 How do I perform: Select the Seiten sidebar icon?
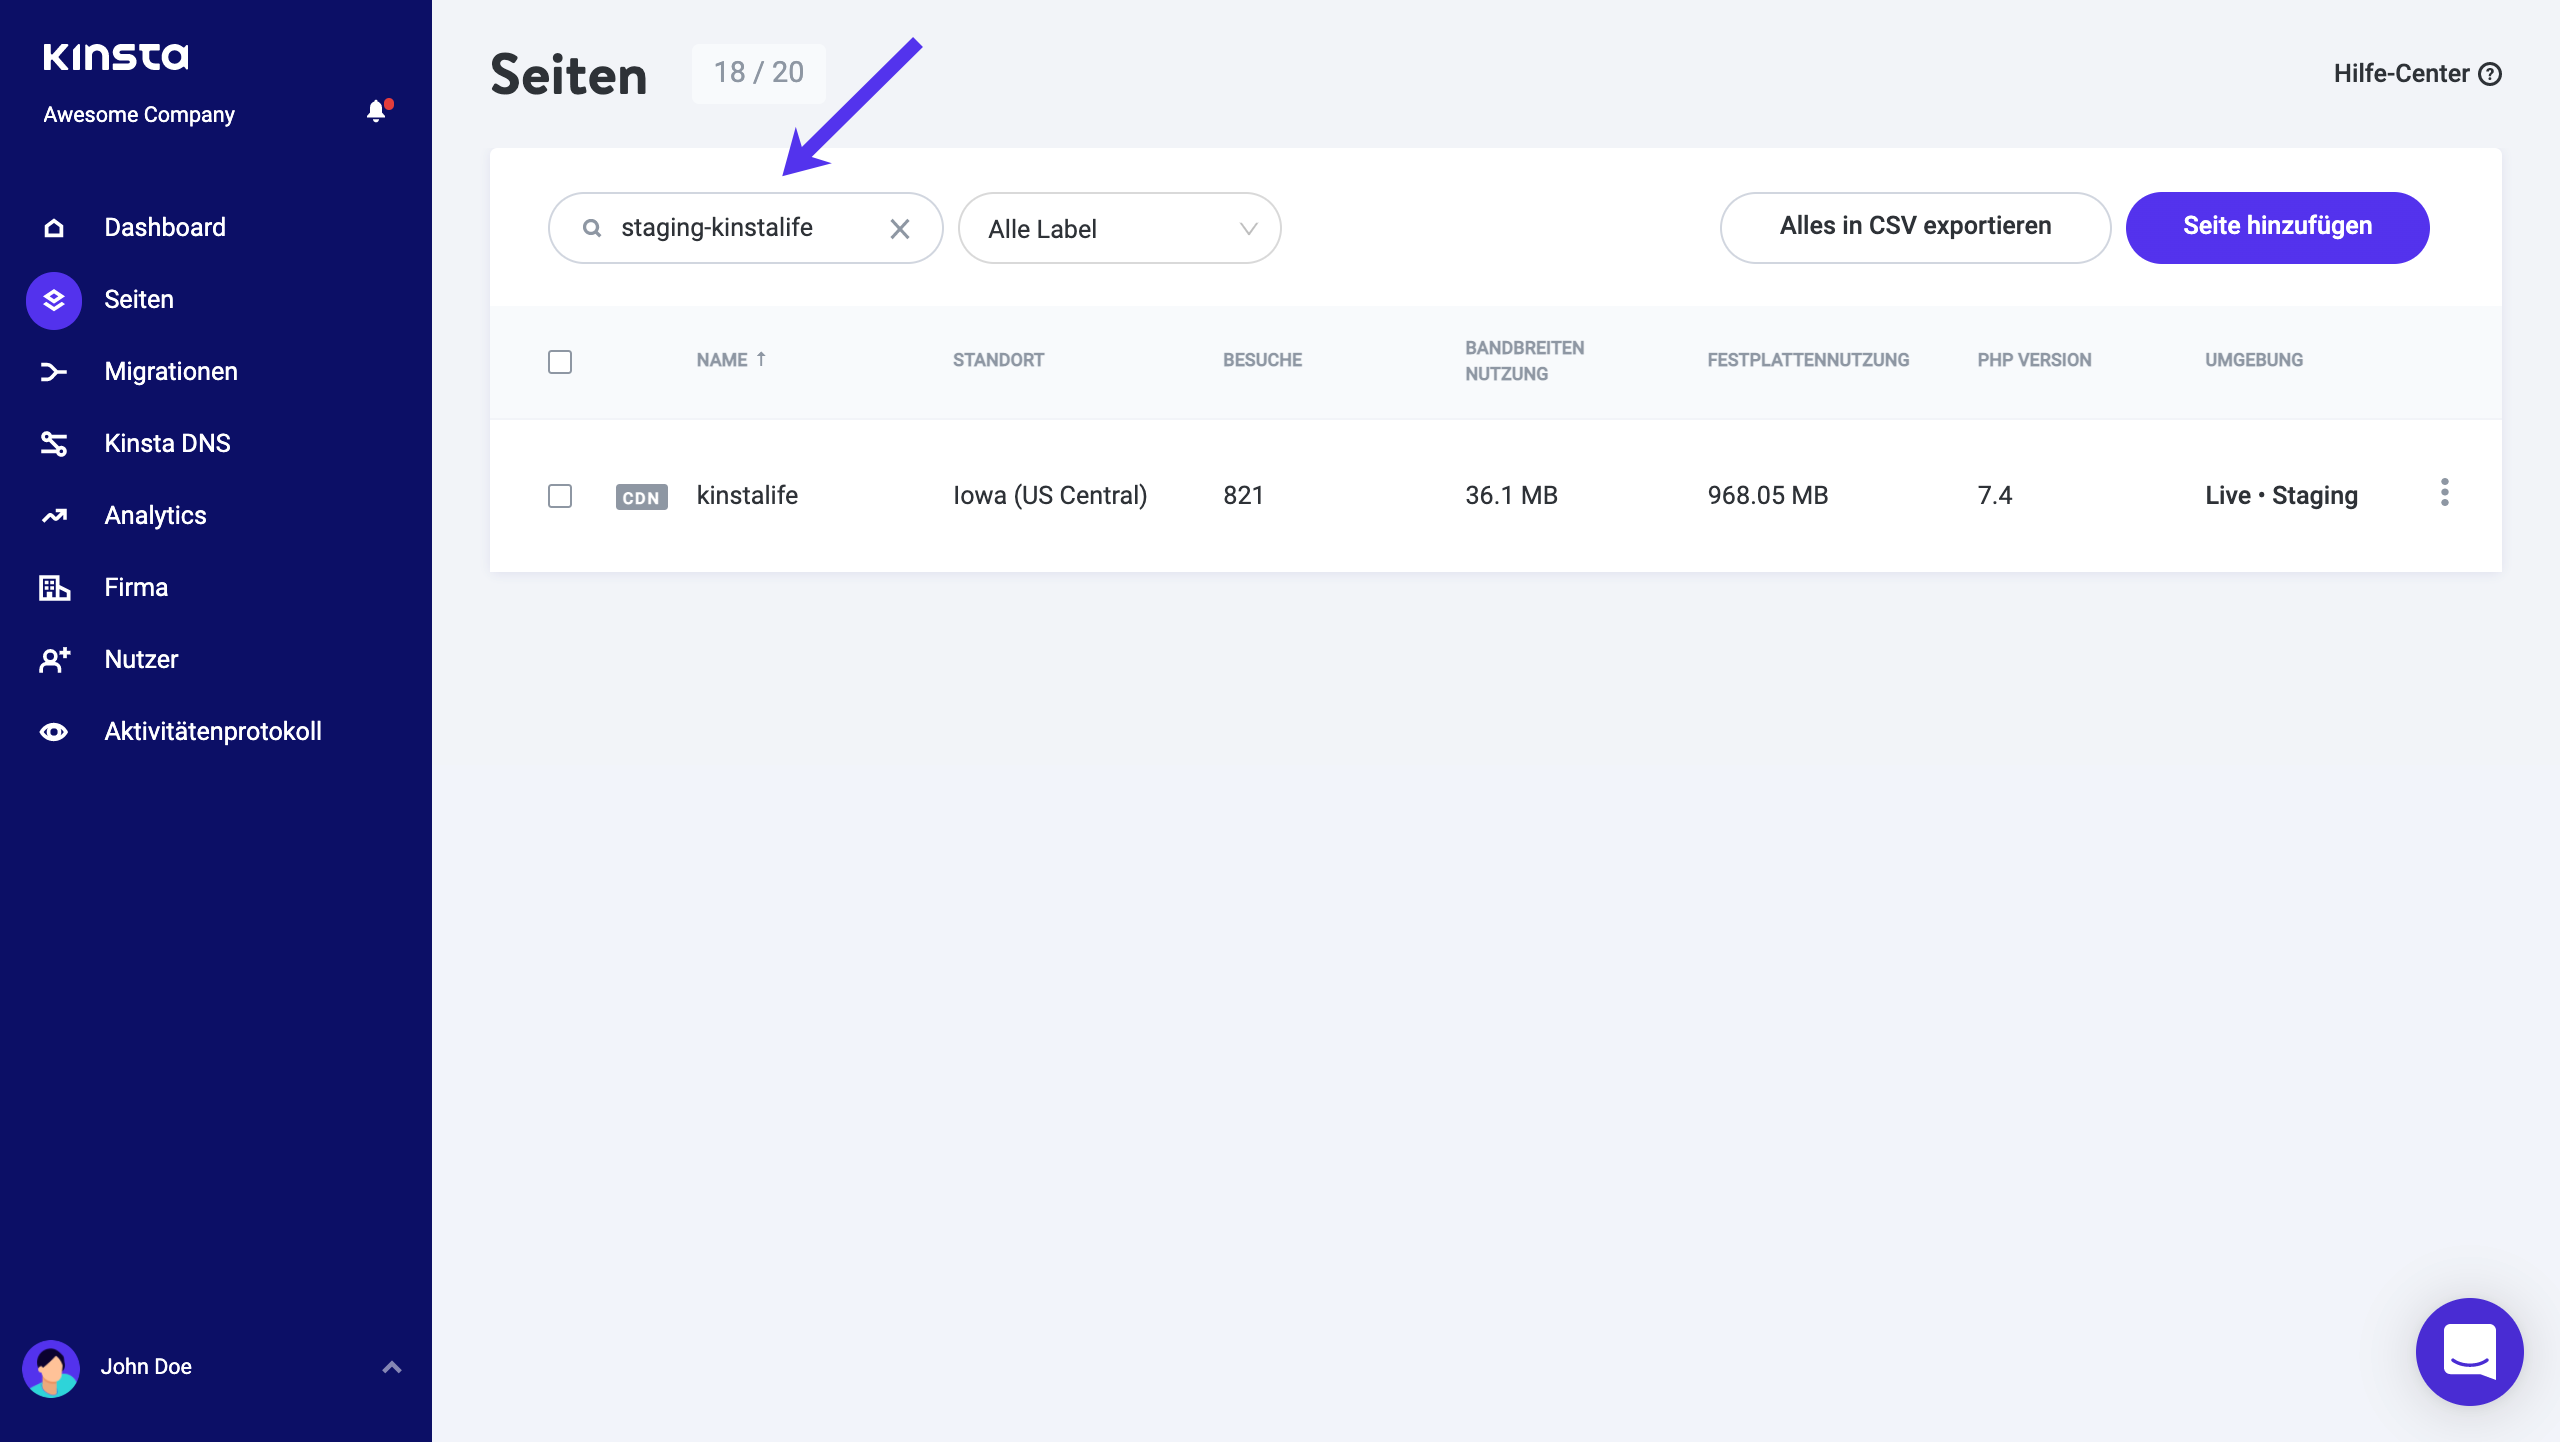pos(53,299)
